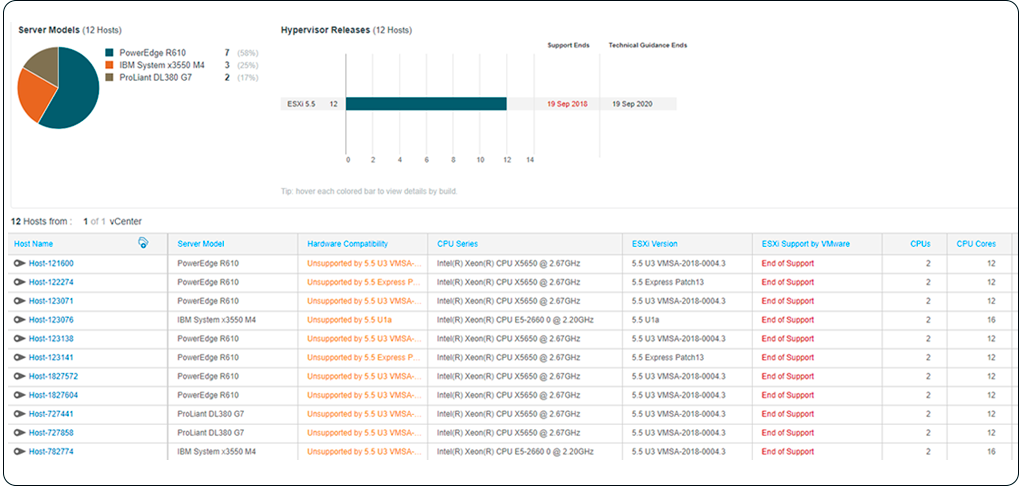Sort by CPUs column header
Viewport: 1026px width, 486px height.
[920, 244]
